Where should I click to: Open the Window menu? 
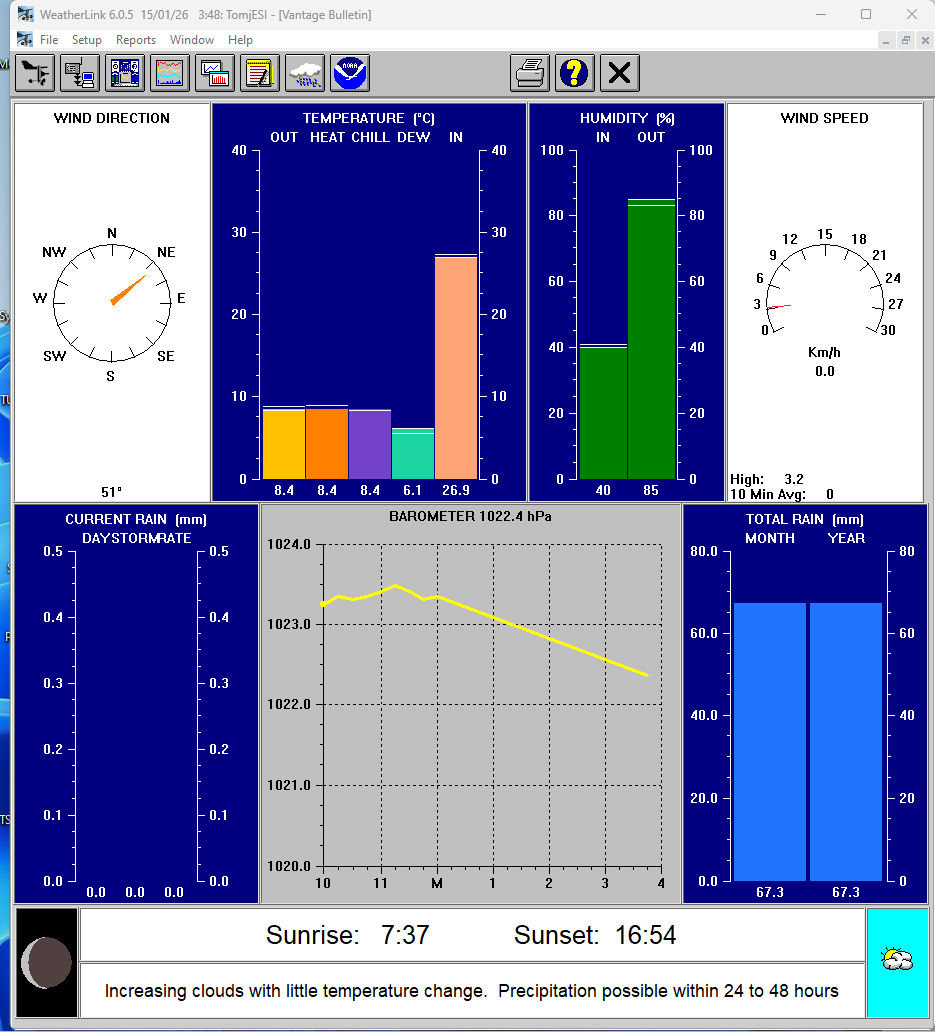192,40
